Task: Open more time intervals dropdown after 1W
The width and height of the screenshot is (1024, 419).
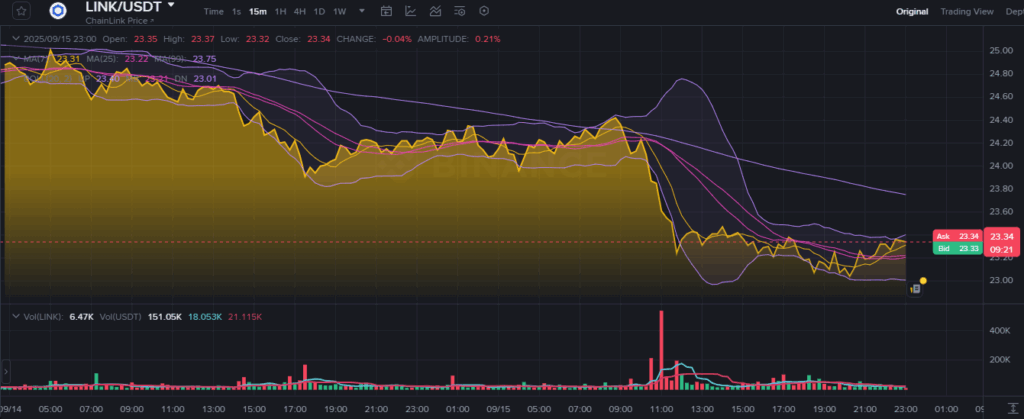Action: (x=360, y=12)
